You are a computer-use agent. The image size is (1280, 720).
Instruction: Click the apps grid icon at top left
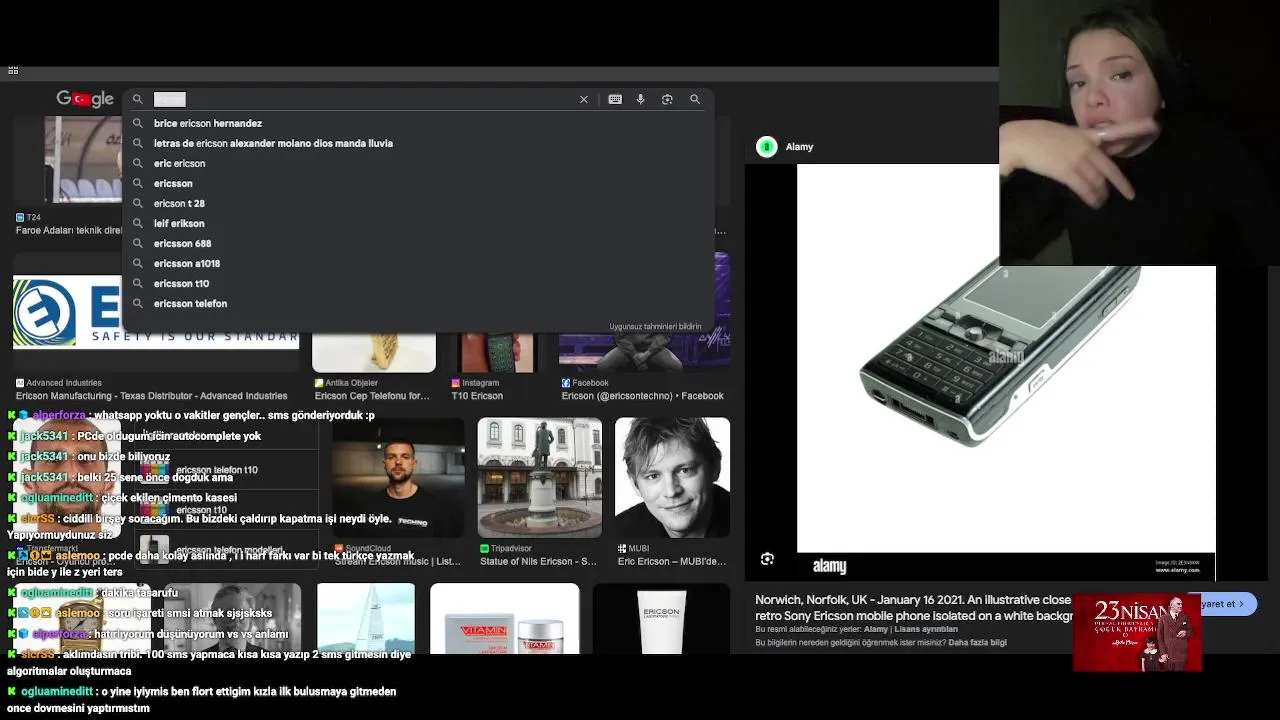(x=13, y=70)
